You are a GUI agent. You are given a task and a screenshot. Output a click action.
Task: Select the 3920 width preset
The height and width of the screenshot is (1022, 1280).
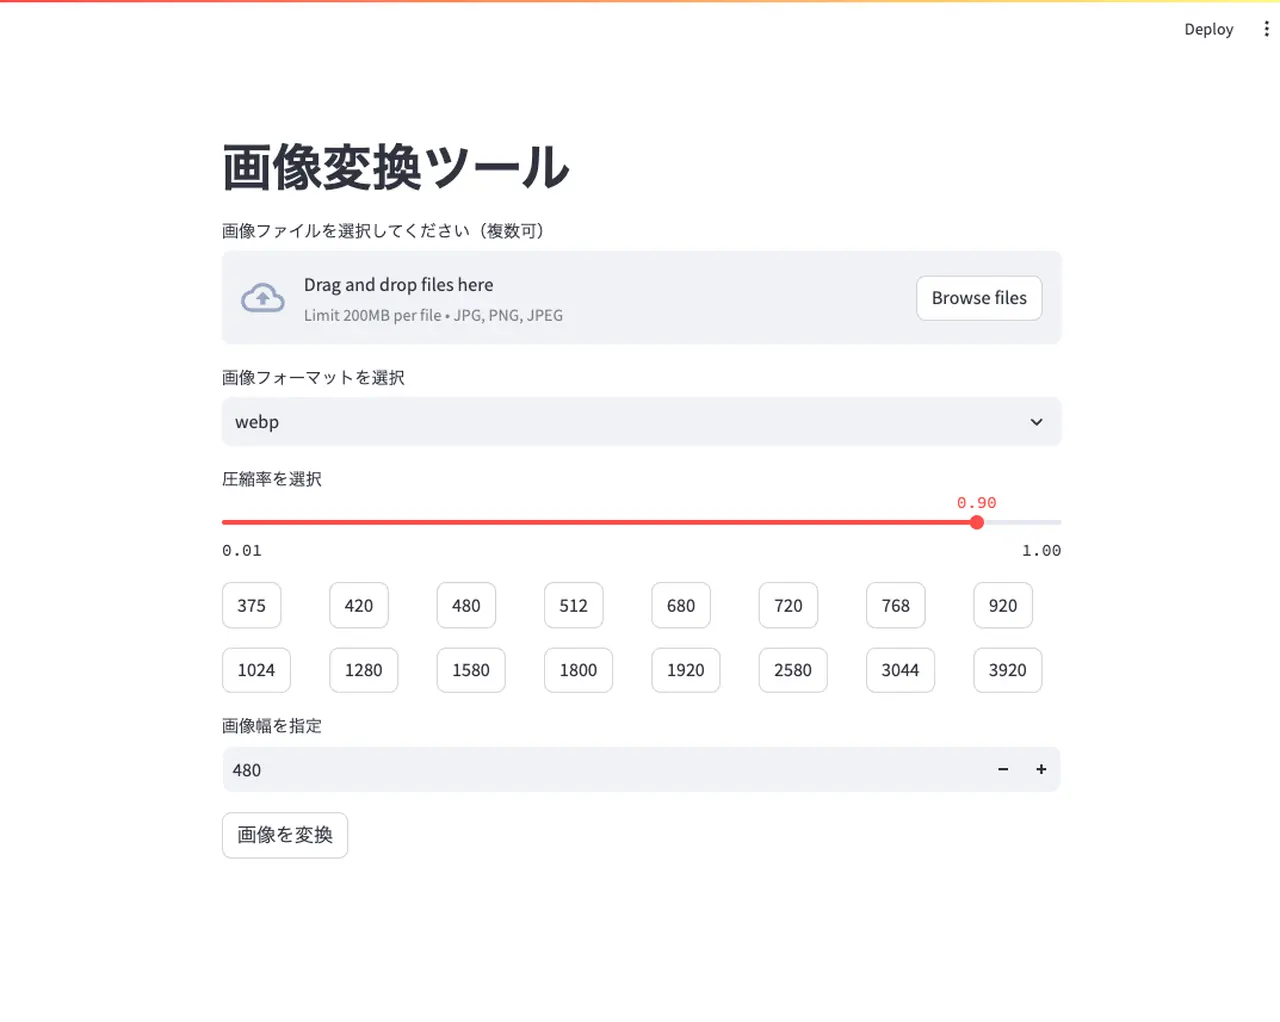[x=1007, y=670]
